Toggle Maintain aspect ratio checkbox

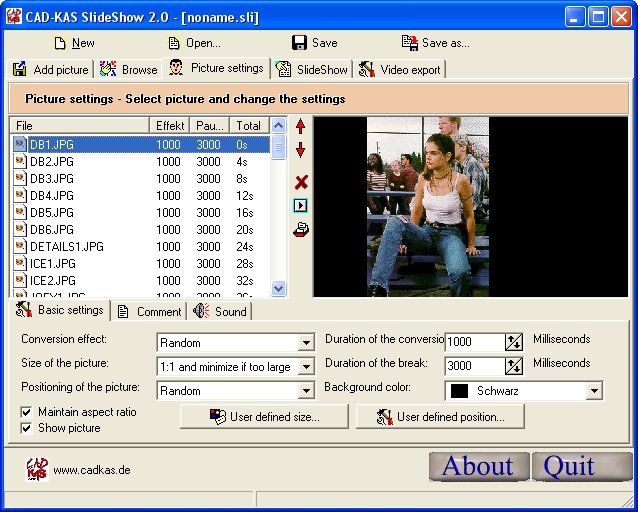[x=27, y=412]
